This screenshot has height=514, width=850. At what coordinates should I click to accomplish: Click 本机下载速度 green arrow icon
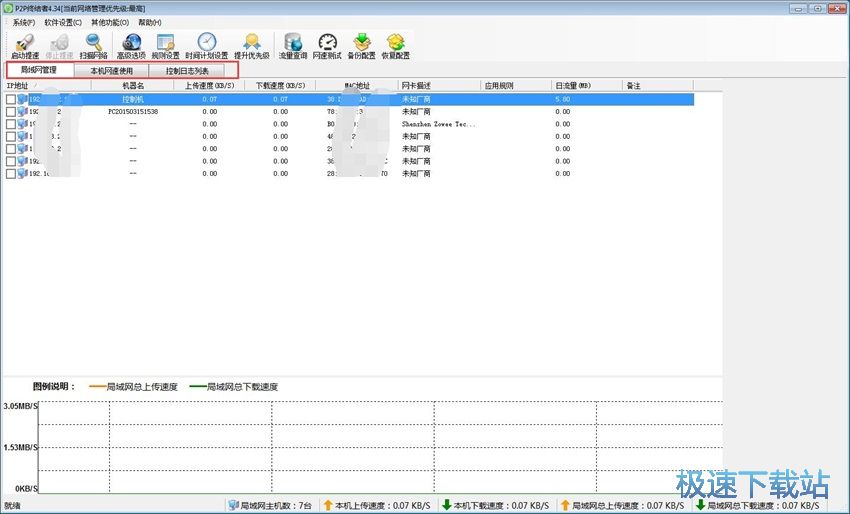(x=447, y=505)
